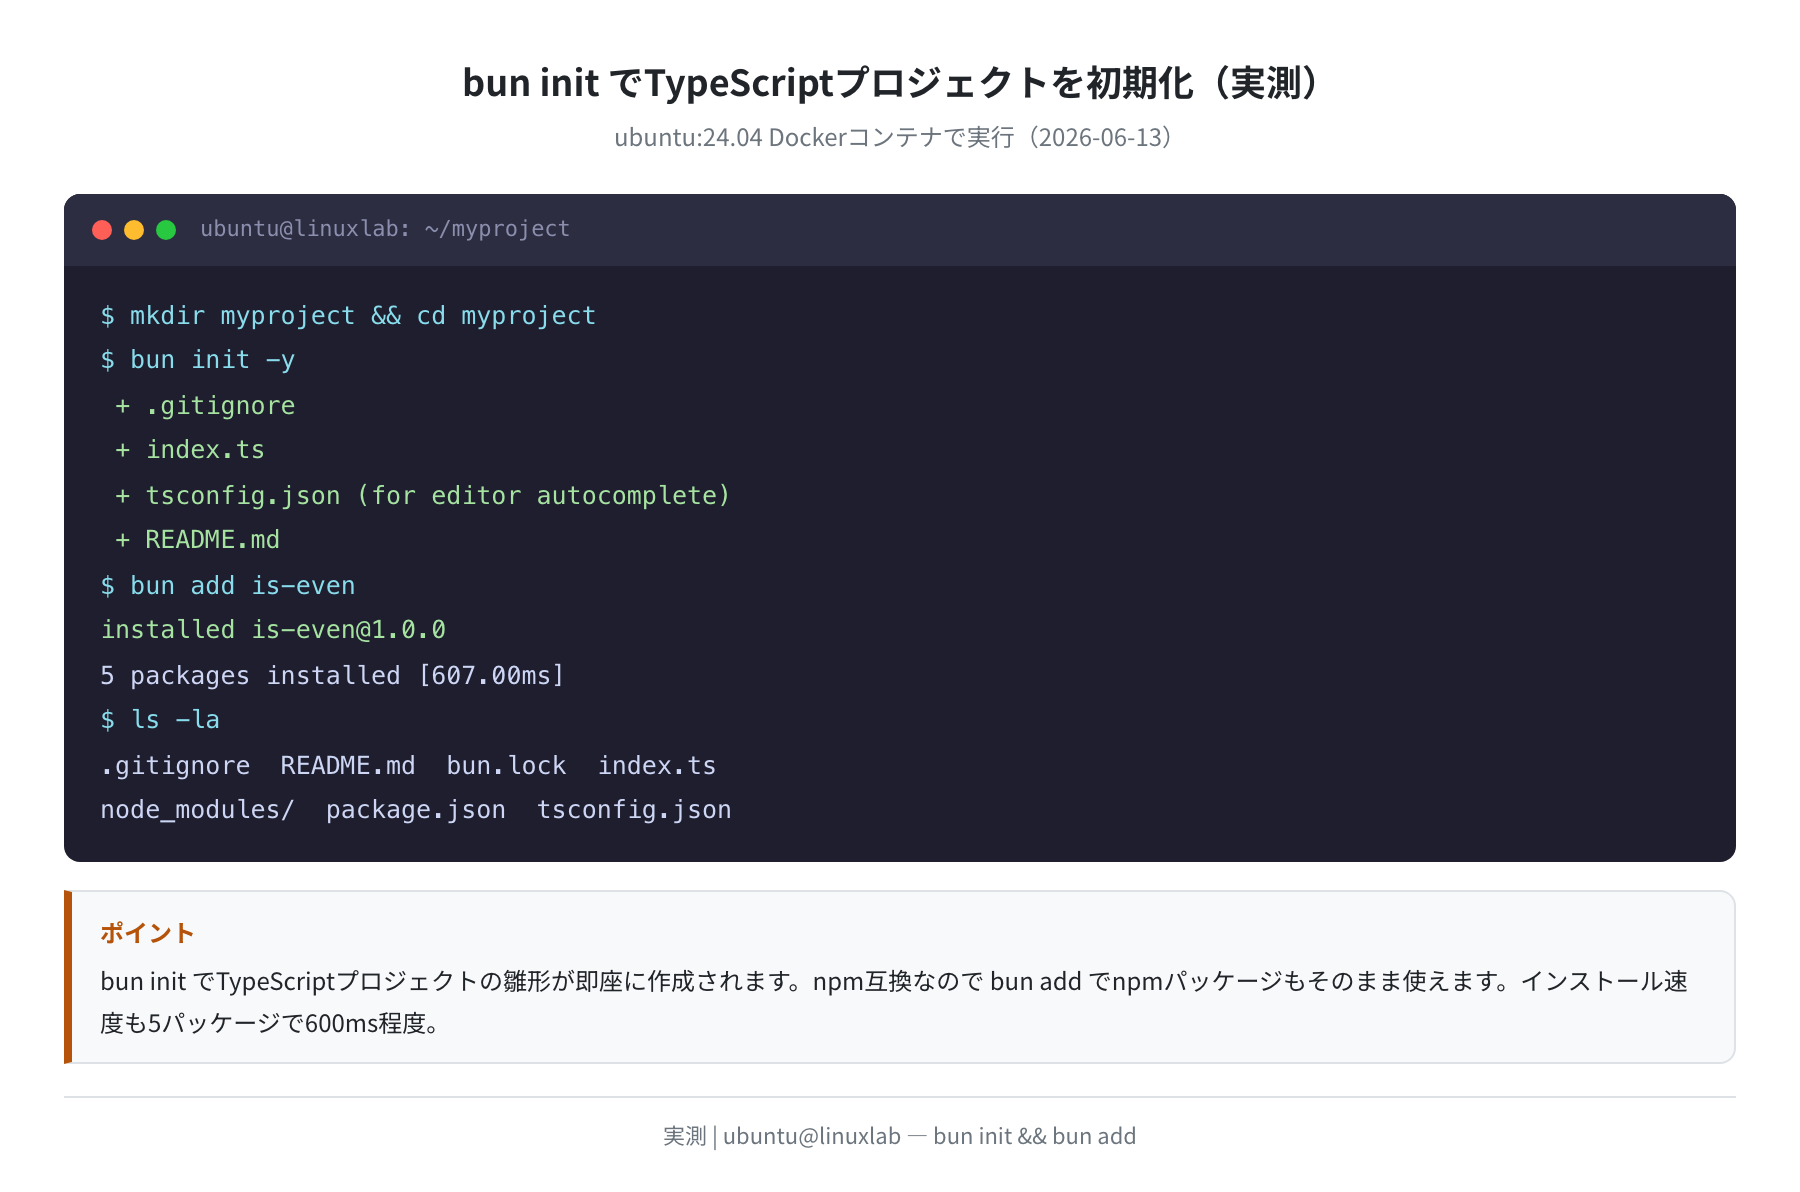
Task: Click the '+ tsconfig.json (for editor autocomplete)' line
Action: click(x=423, y=496)
